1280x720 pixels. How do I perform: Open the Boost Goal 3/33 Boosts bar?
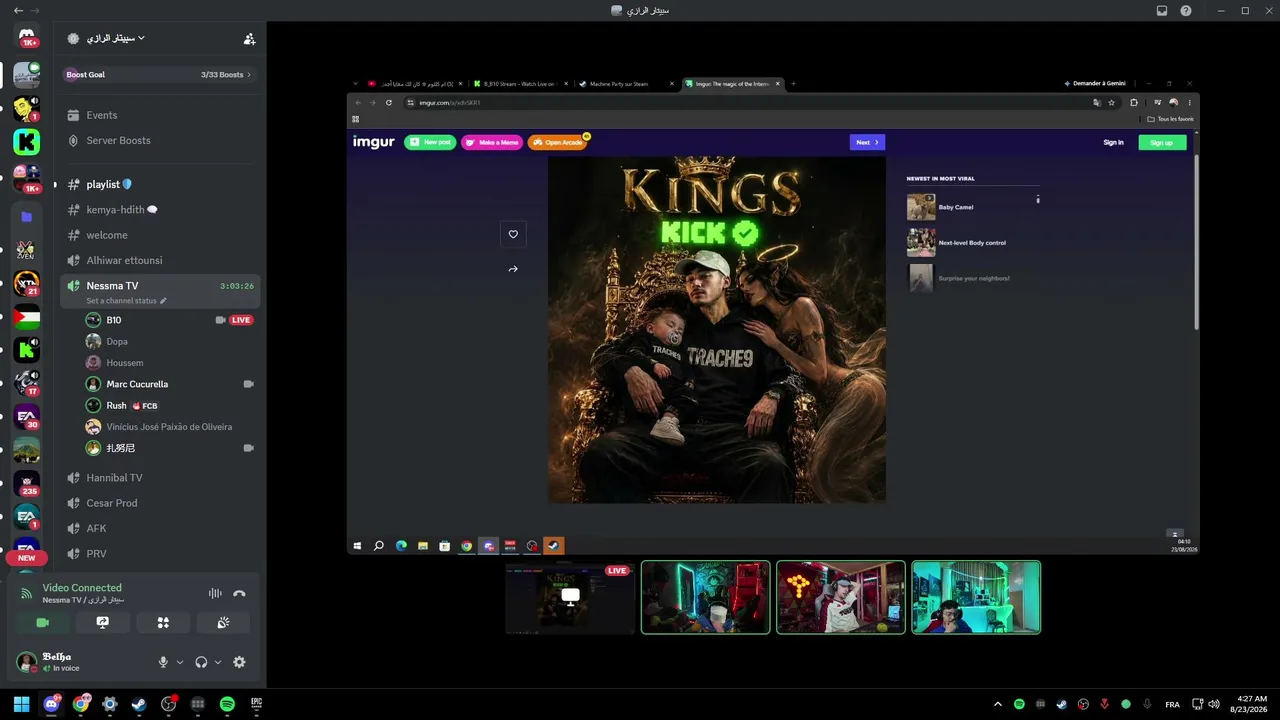pyautogui.click(x=160, y=75)
